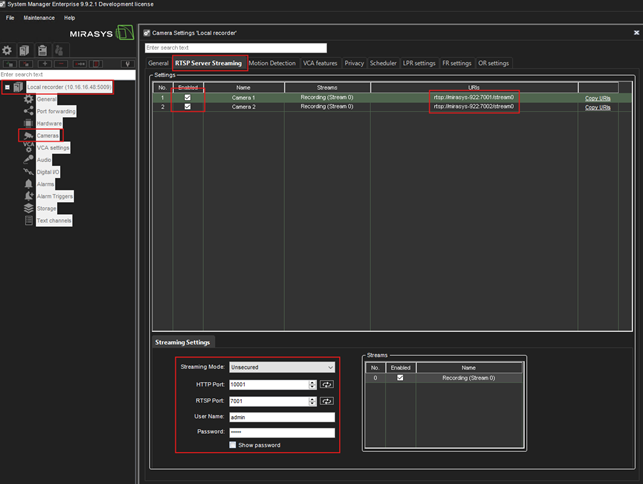Click the Camera 1 name cell

click(x=244, y=98)
